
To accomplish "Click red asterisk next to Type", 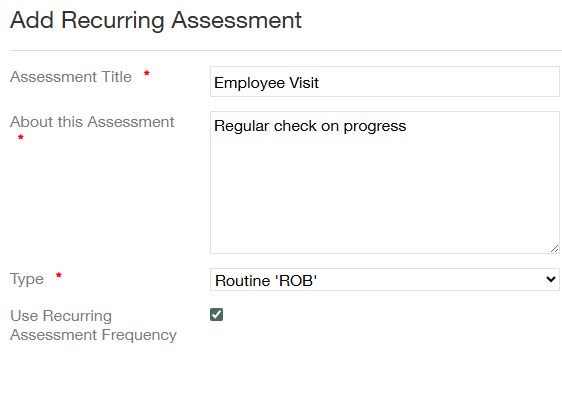I will pos(59,276).
